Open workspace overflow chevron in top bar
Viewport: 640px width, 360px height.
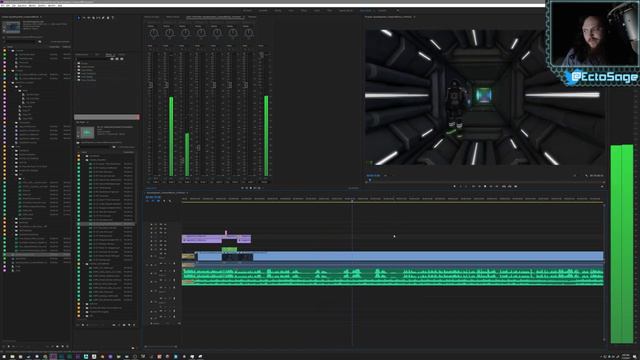(398, 10)
